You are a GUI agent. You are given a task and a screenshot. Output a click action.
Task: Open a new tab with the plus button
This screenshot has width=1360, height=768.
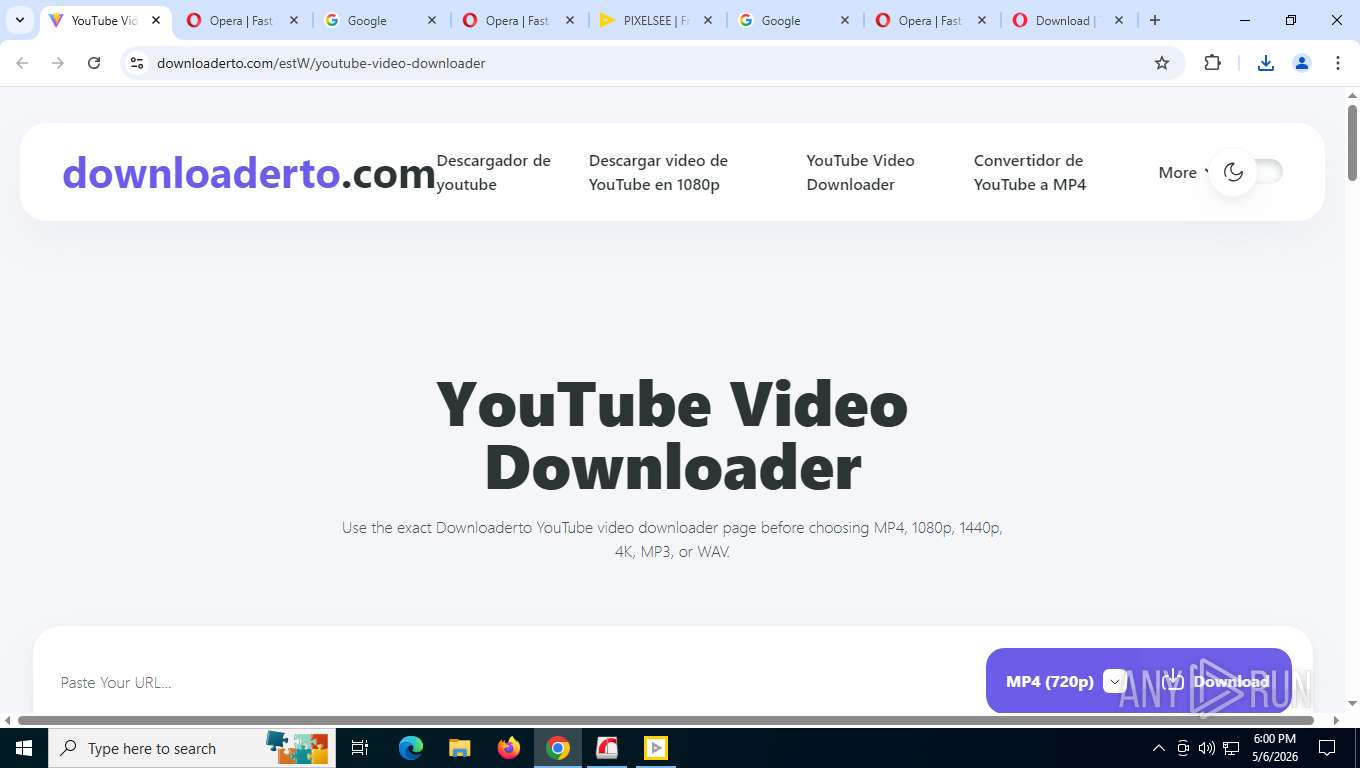pos(1155,20)
